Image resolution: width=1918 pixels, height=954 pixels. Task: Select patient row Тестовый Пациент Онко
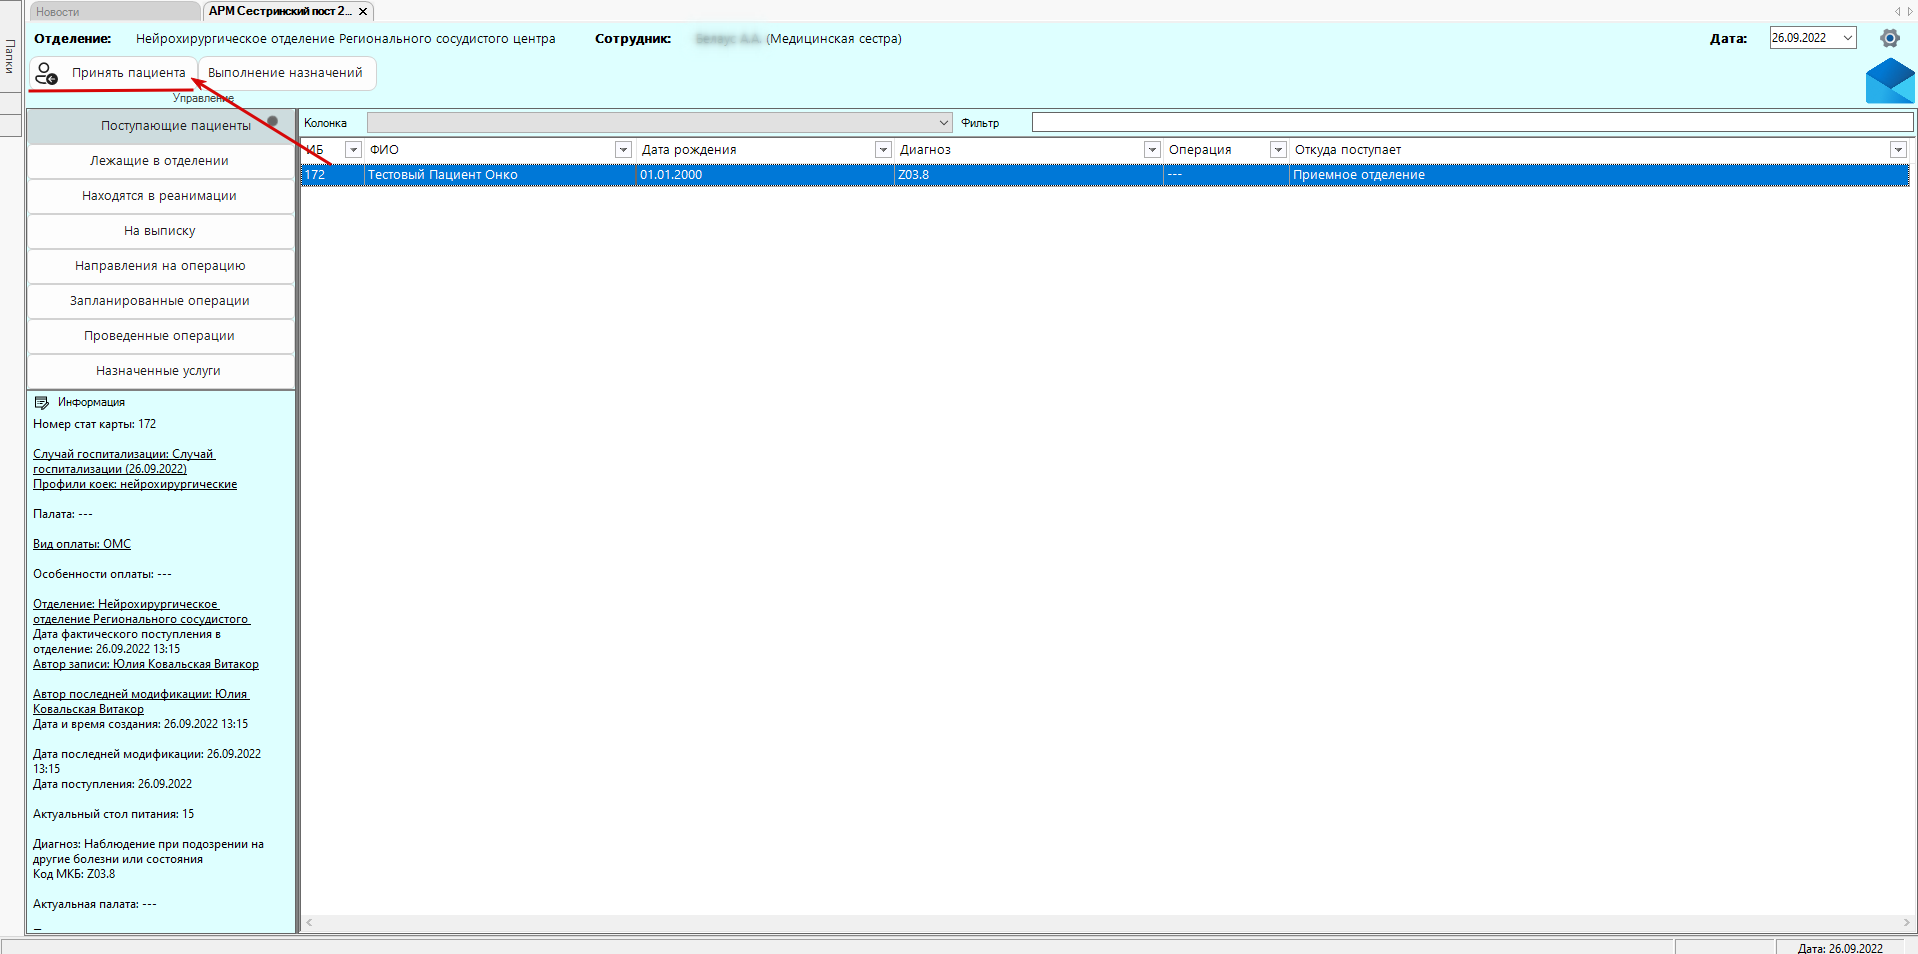[1105, 175]
